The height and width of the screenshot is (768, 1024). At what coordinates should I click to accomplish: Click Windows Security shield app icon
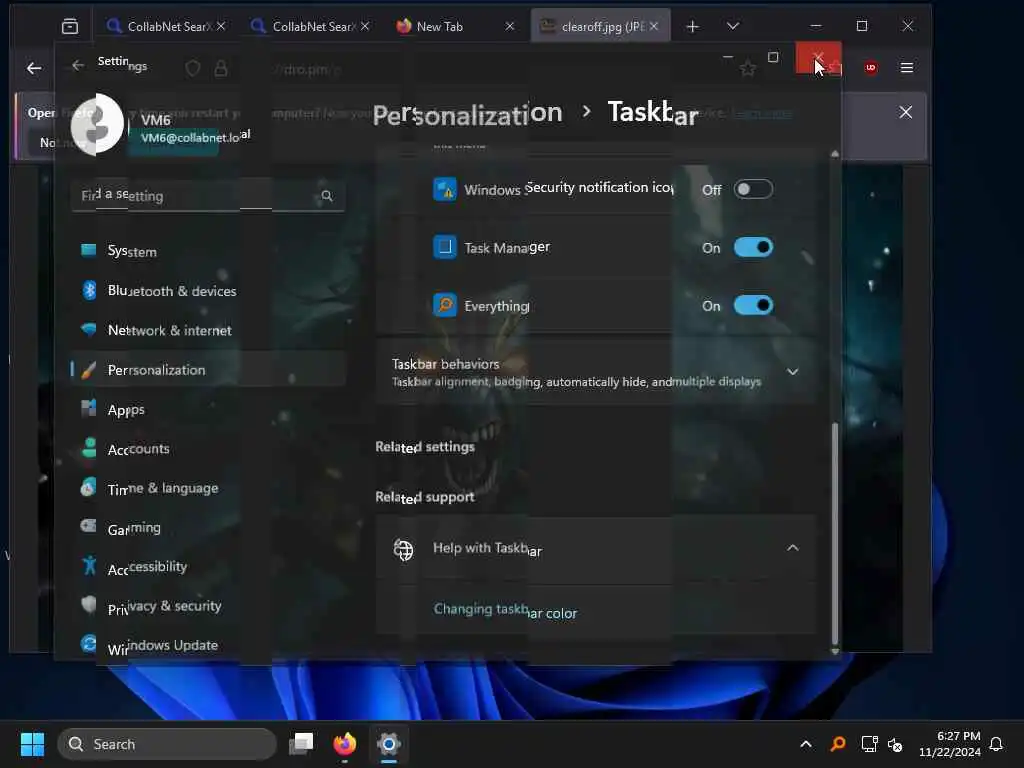pos(445,189)
